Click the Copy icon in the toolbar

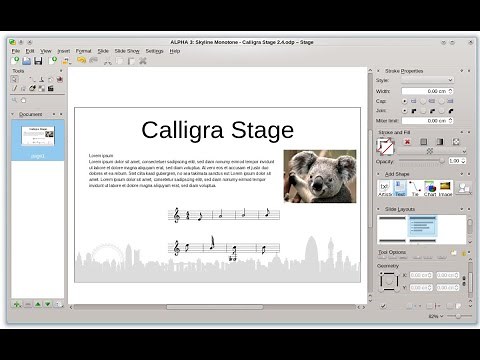pos(119,61)
